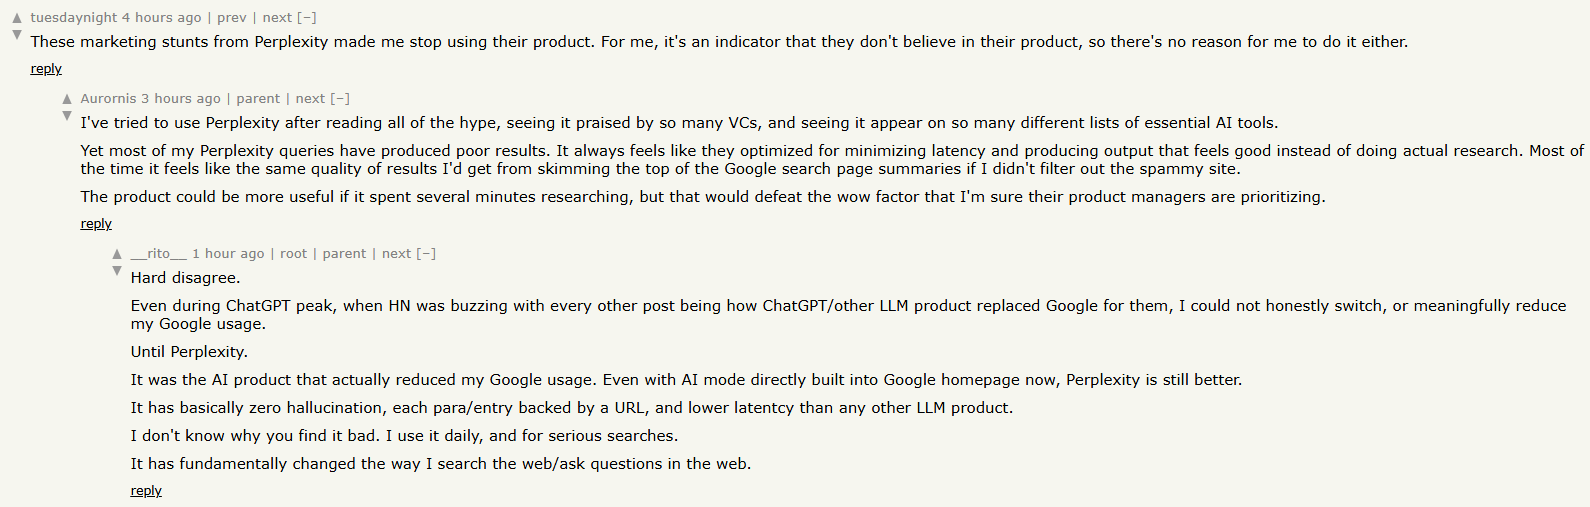
Task: Open the '4 hours ago' timestamp permalink
Action: (x=162, y=18)
